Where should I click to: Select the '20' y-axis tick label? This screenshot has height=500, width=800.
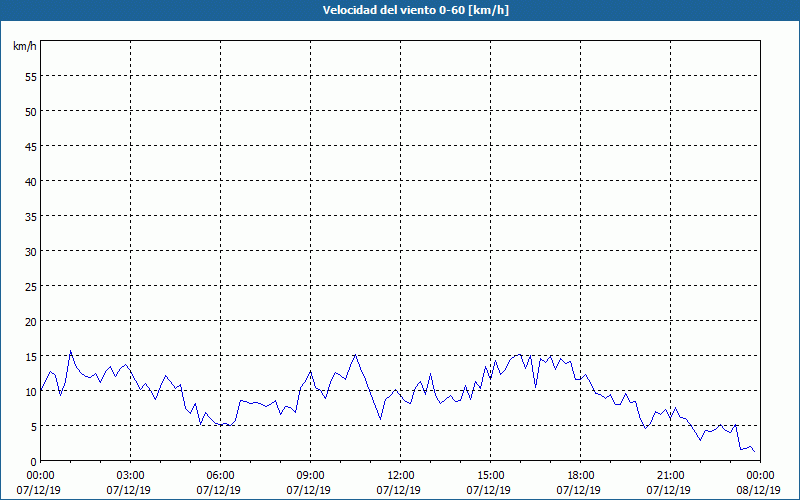click(x=31, y=322)
